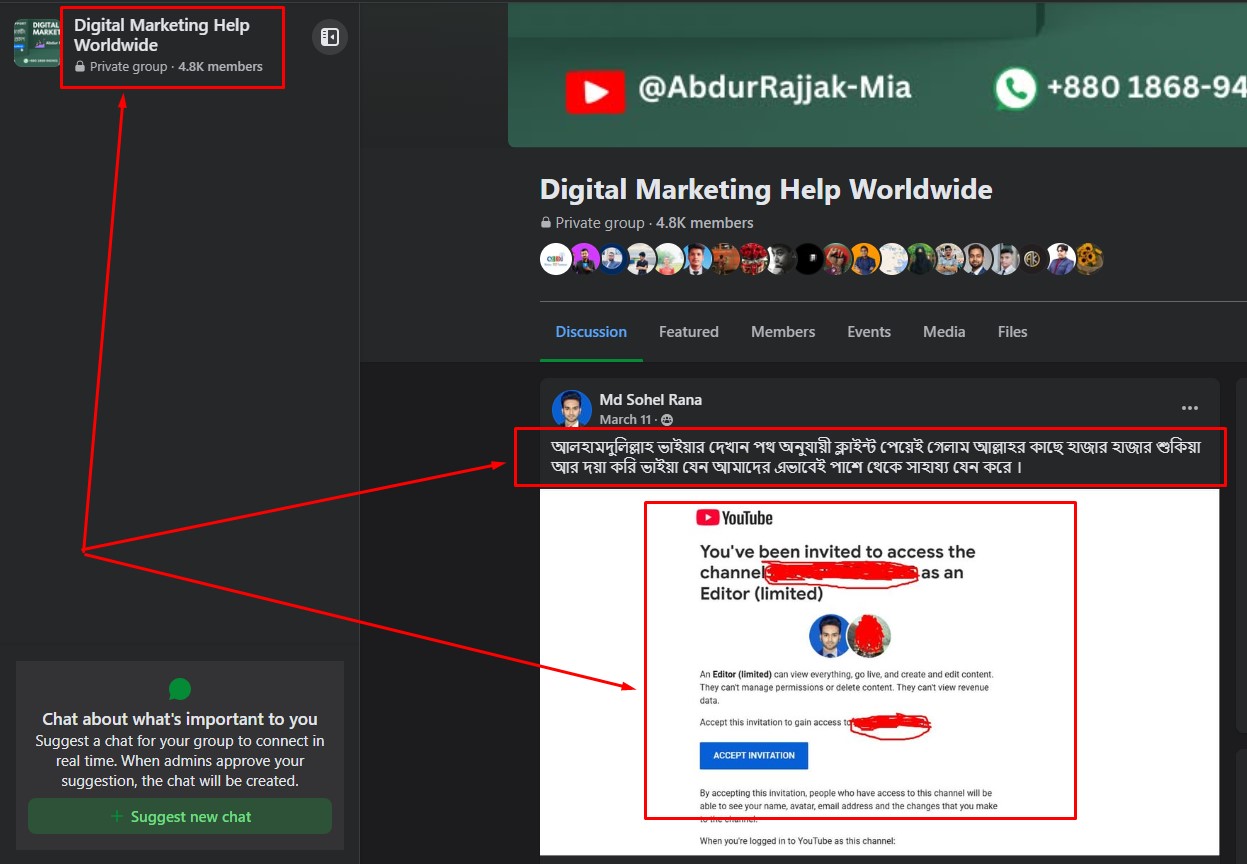
Task: Click the red YouTube icon on the cover
Action: 595,91
